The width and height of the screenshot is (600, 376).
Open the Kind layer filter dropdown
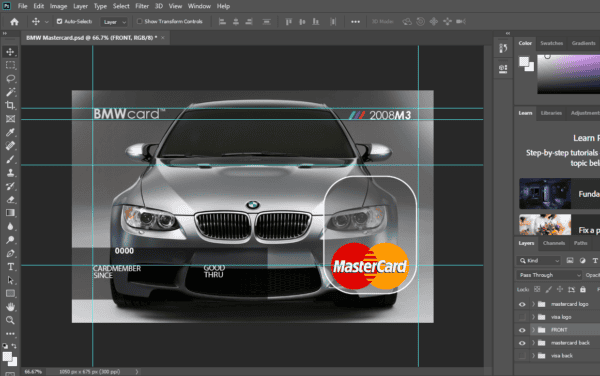point(538,260)
